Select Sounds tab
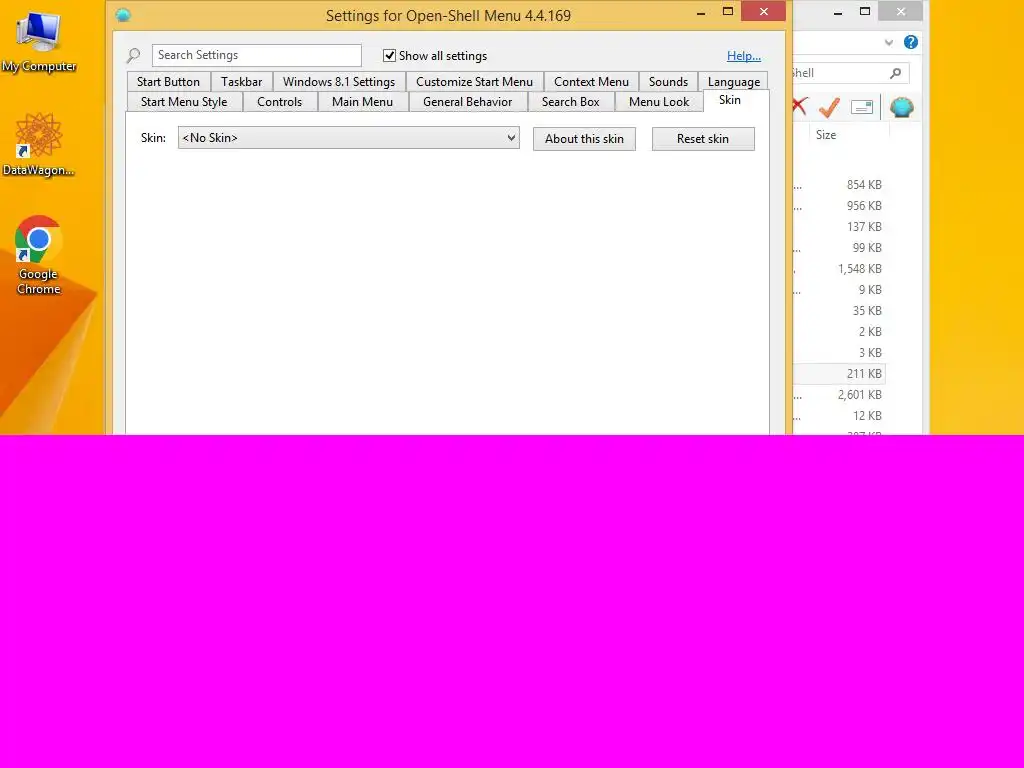Screen dimensions: 1024x768 point(668,82)
